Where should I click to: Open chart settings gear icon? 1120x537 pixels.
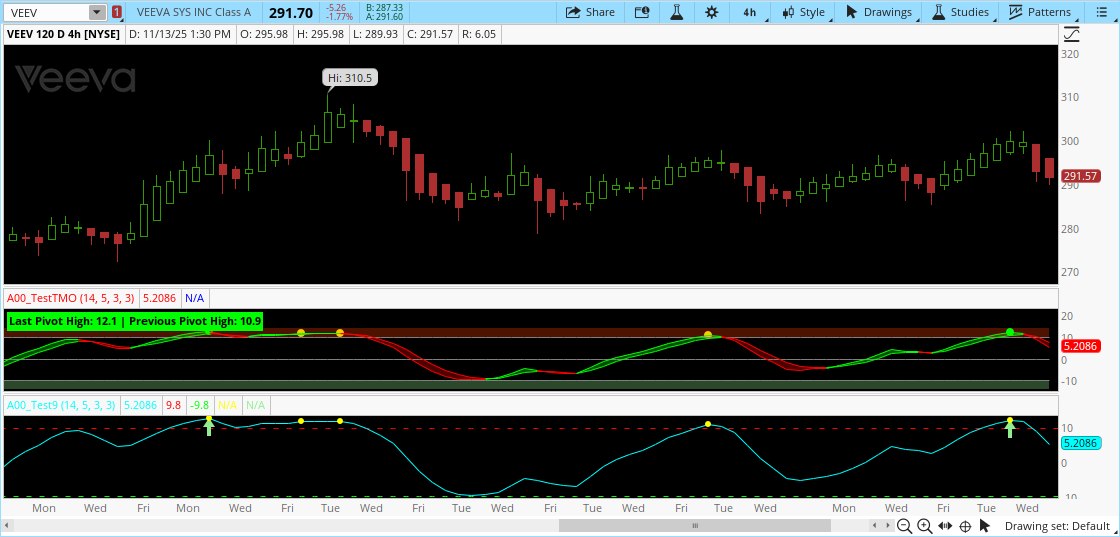pos(711,12)
